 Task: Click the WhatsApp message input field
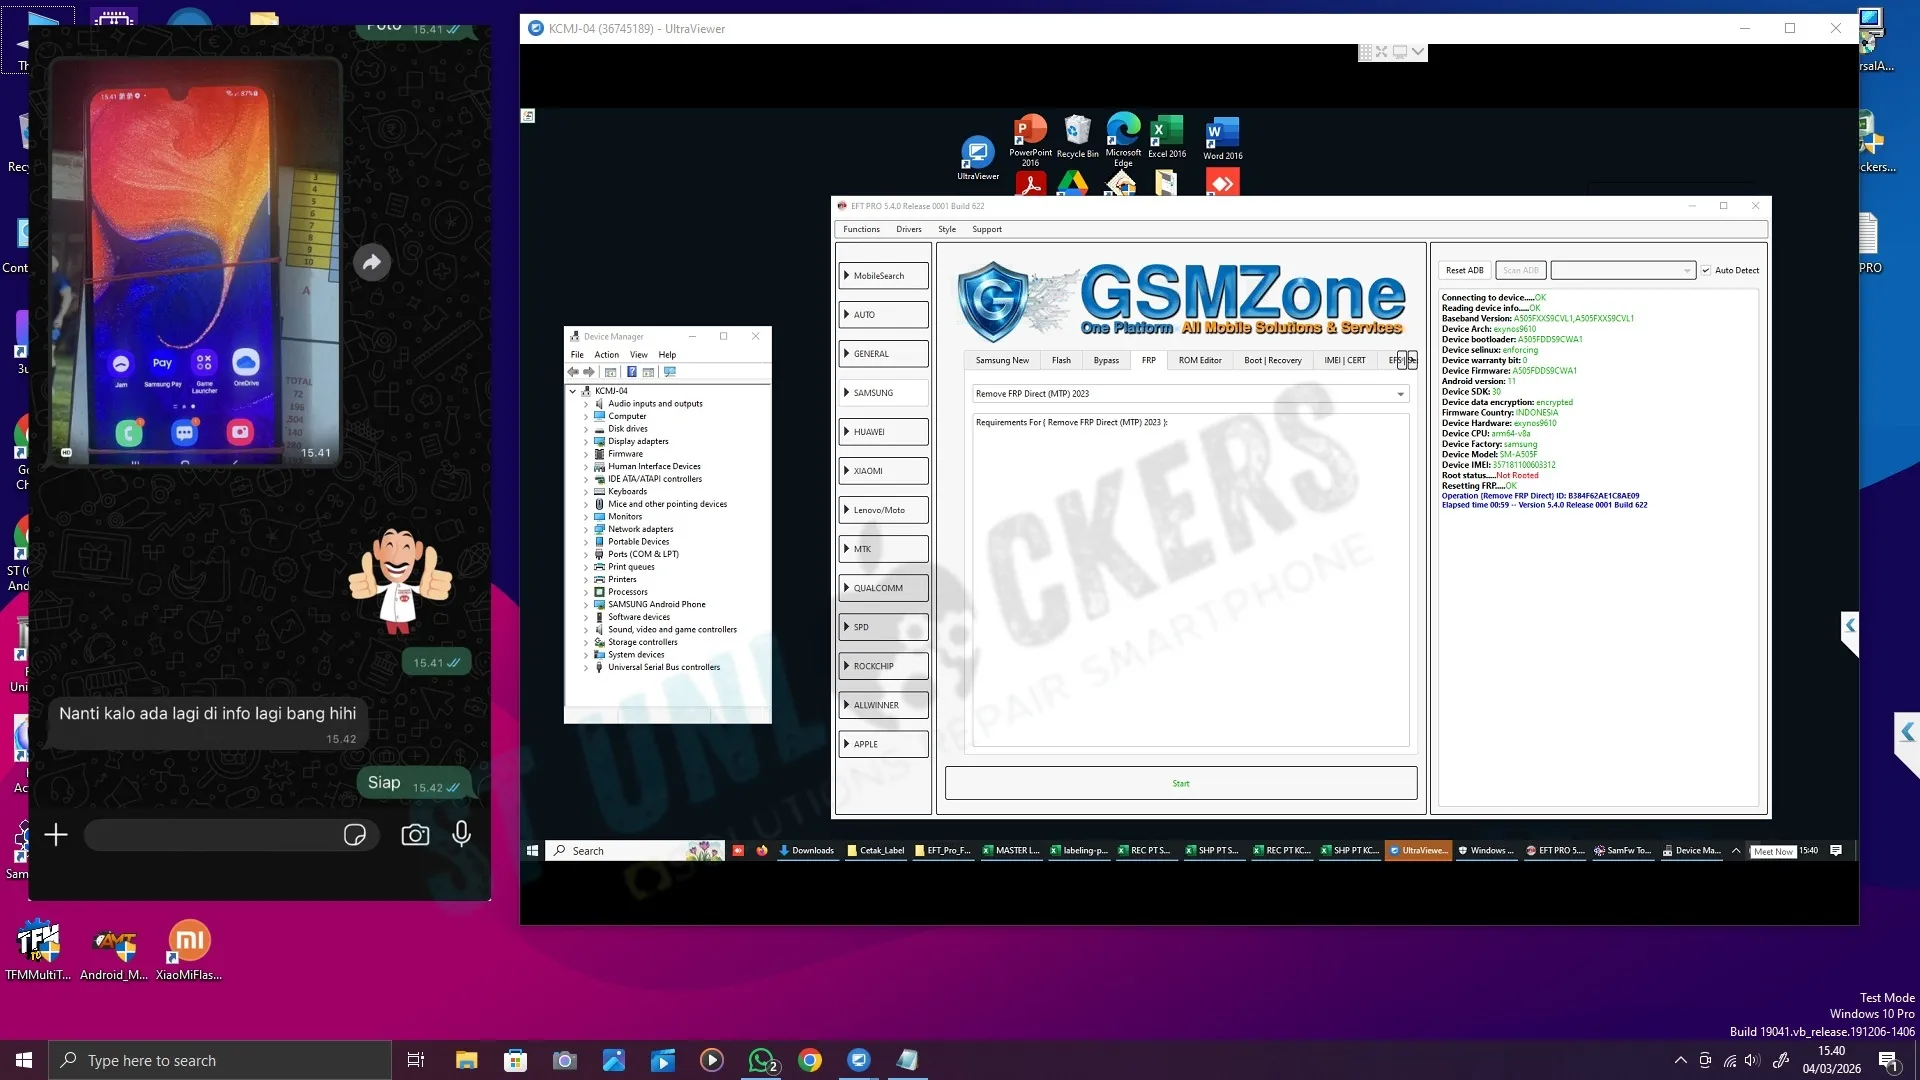click(x=215, y=835)
